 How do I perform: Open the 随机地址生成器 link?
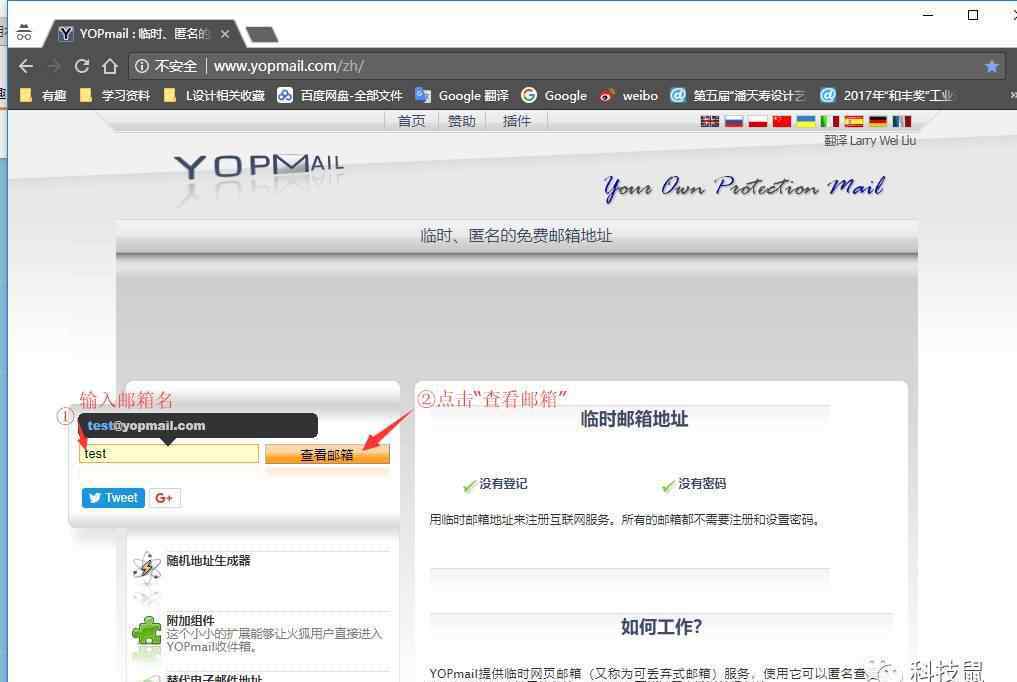pyautogui.click(x=208, y=561)
